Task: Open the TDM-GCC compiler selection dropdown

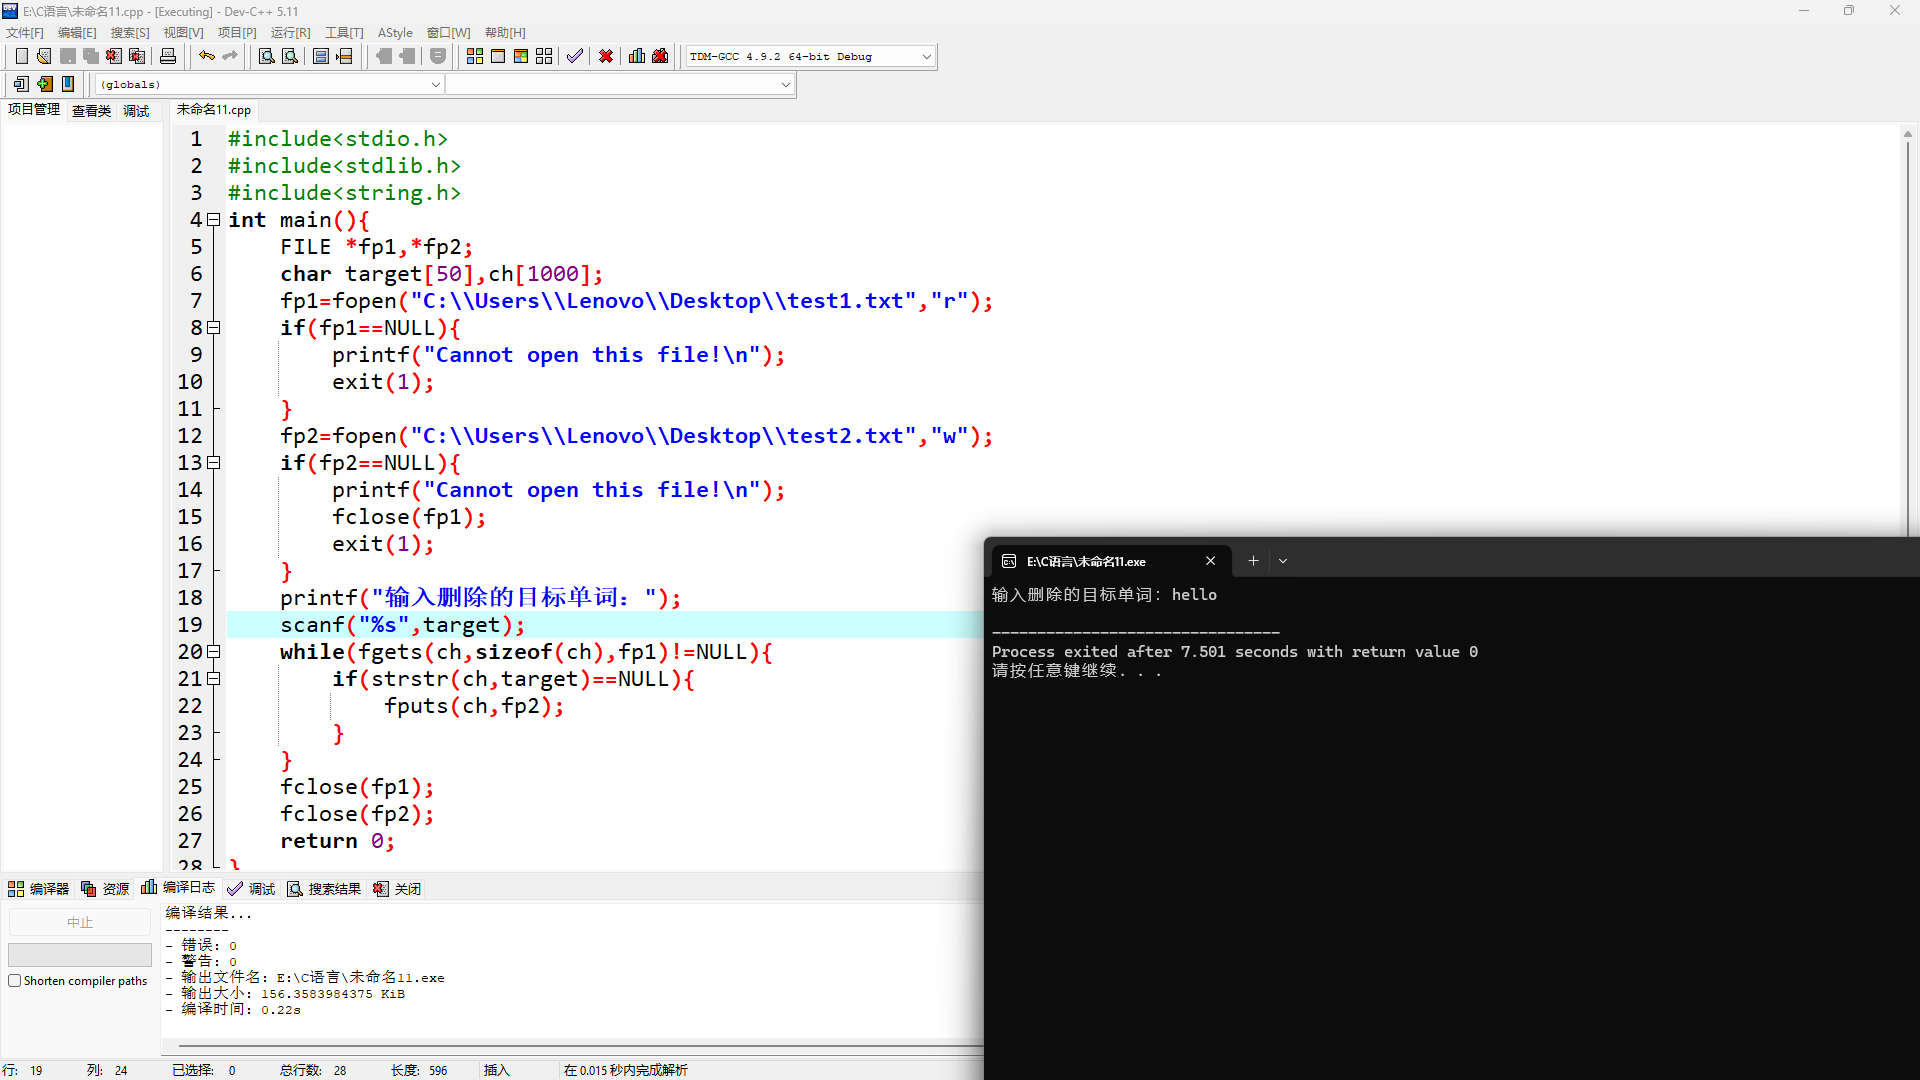Action: [x=926, y=57]
